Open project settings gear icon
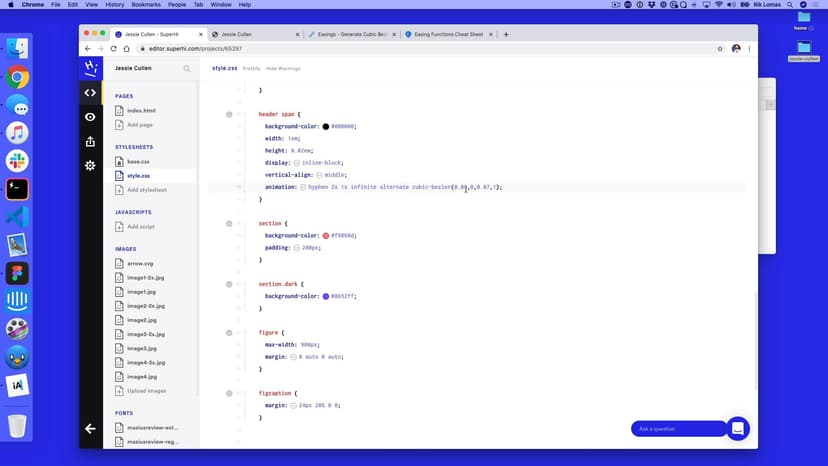Viewport: 828px width, 466px height. click(x=90, y=165)
